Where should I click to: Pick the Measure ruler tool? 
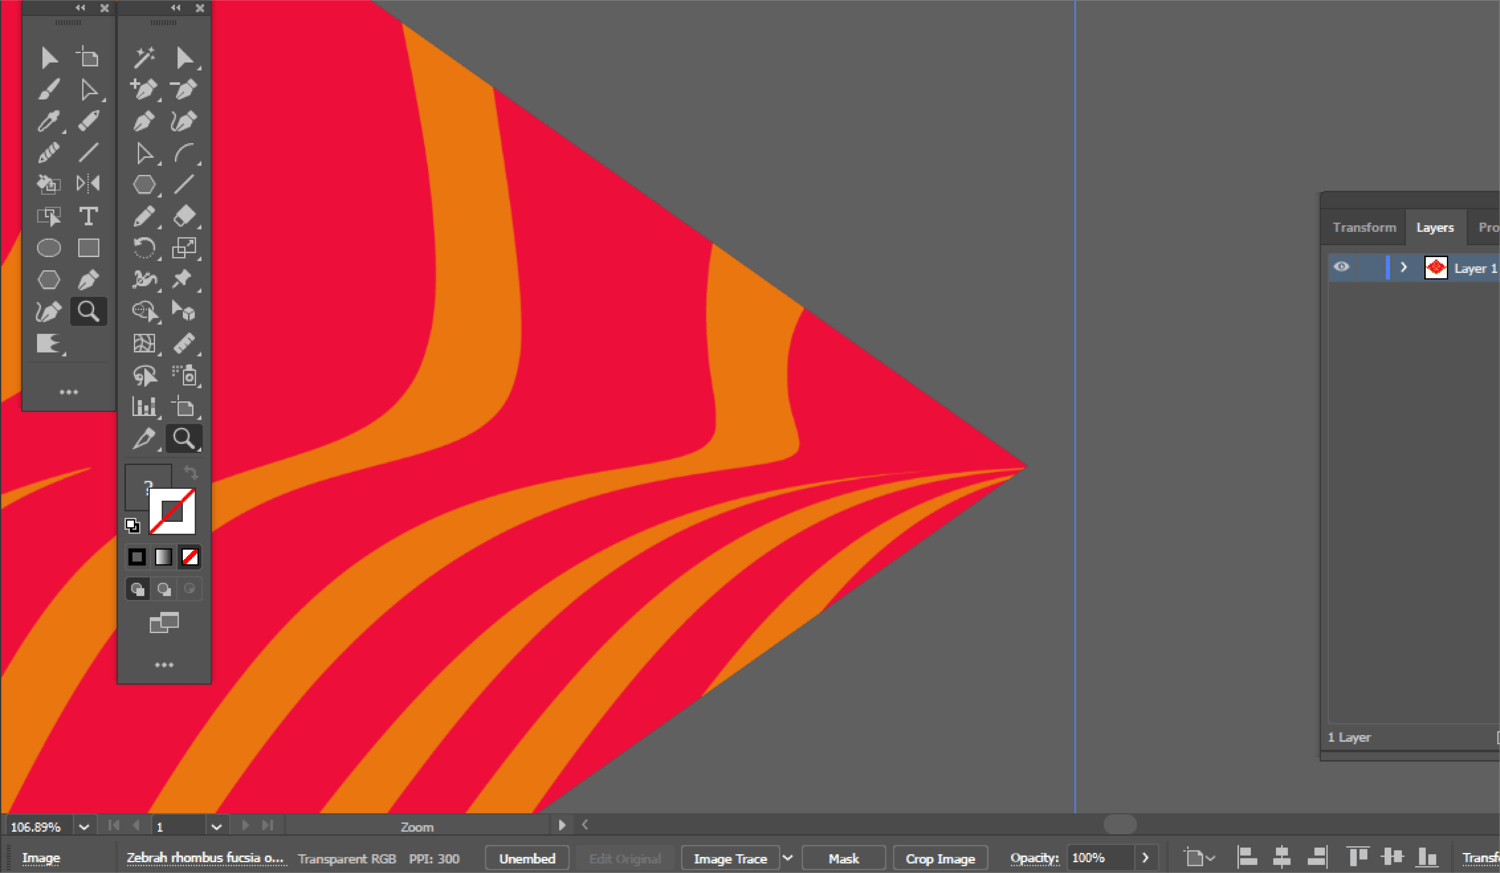tap(184, 343)
